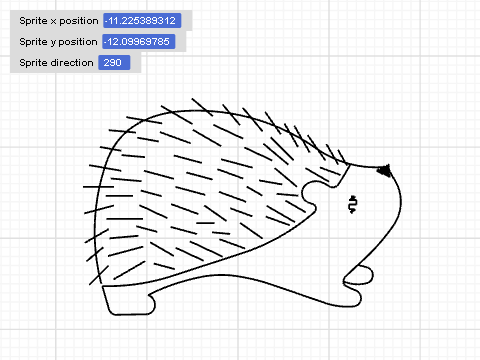Click the Sprite x position value -11.225389312
The height and width of the screenshot is (360, 480).
click(x=142, y=21)
